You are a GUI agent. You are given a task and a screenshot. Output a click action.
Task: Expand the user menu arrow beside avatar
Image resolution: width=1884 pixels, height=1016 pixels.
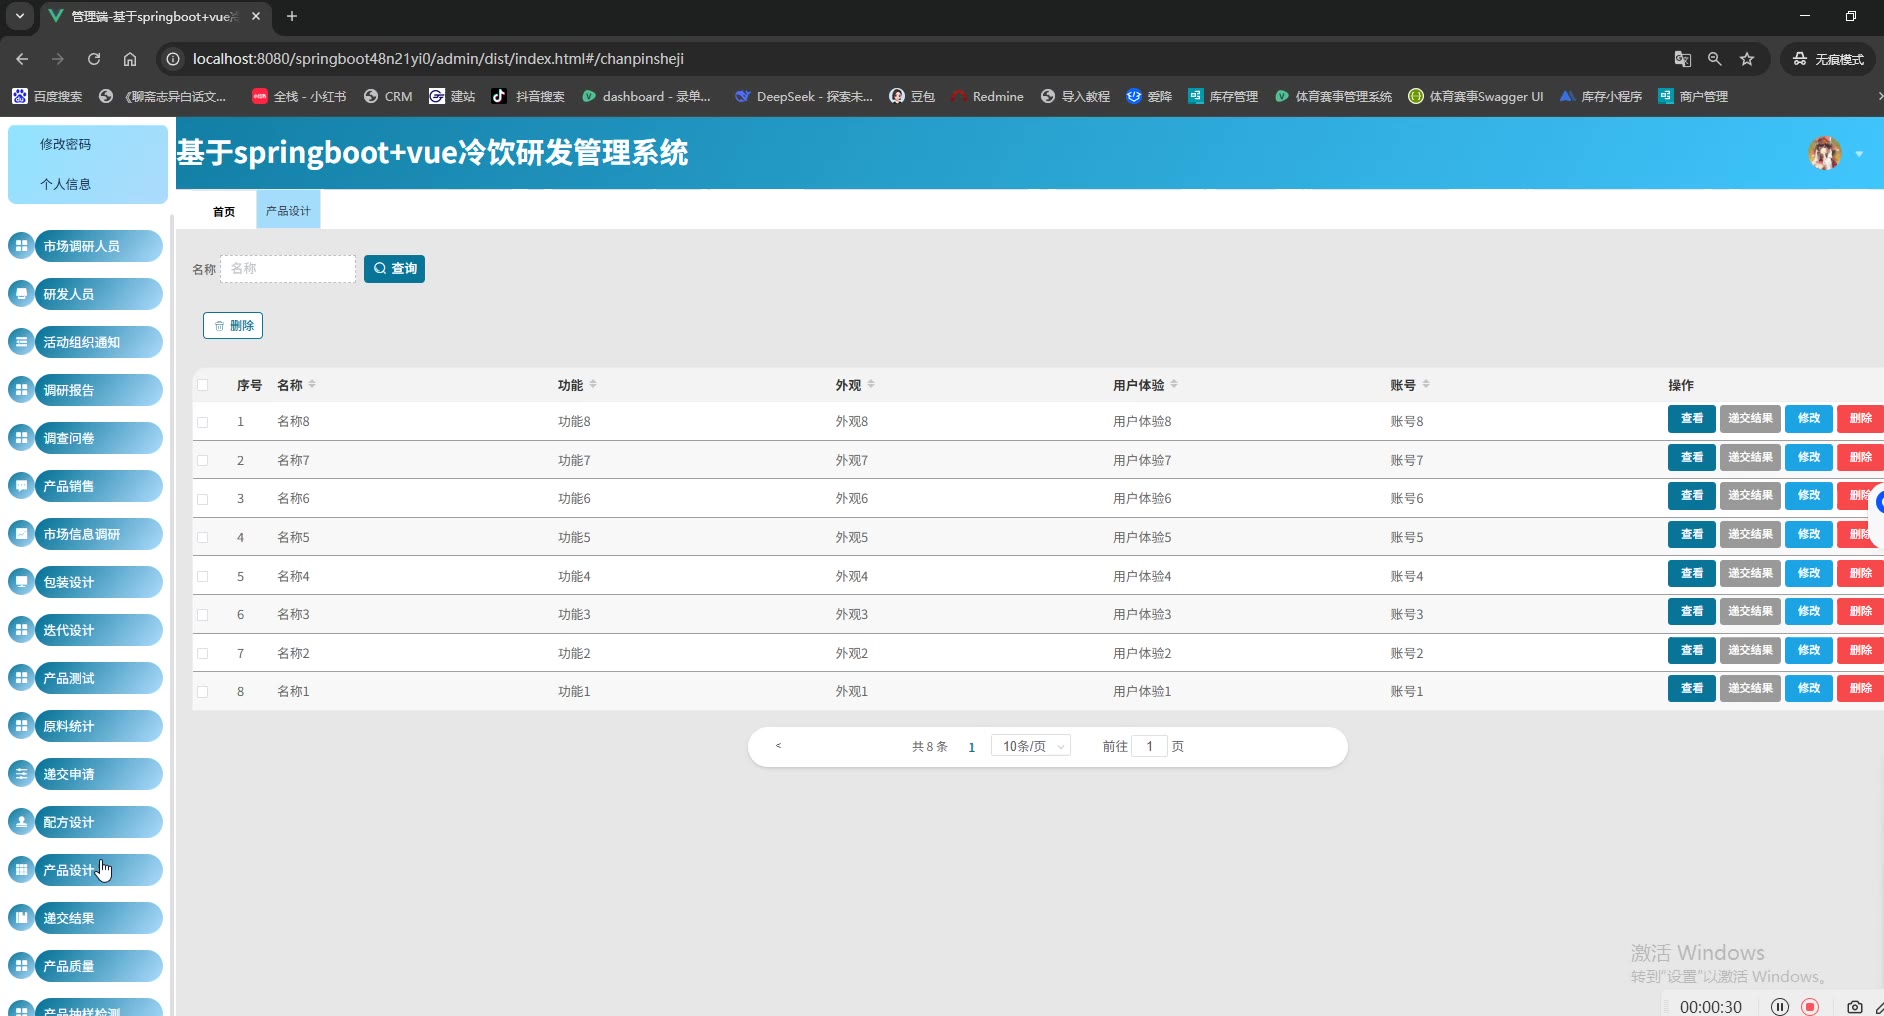[x=1859, y=154]
